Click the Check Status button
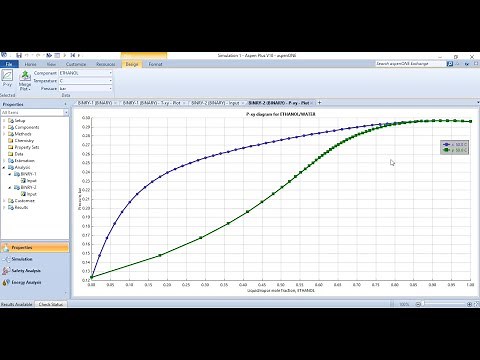The height and width of the screenshot is (360, 480). [x=51, y=304]
